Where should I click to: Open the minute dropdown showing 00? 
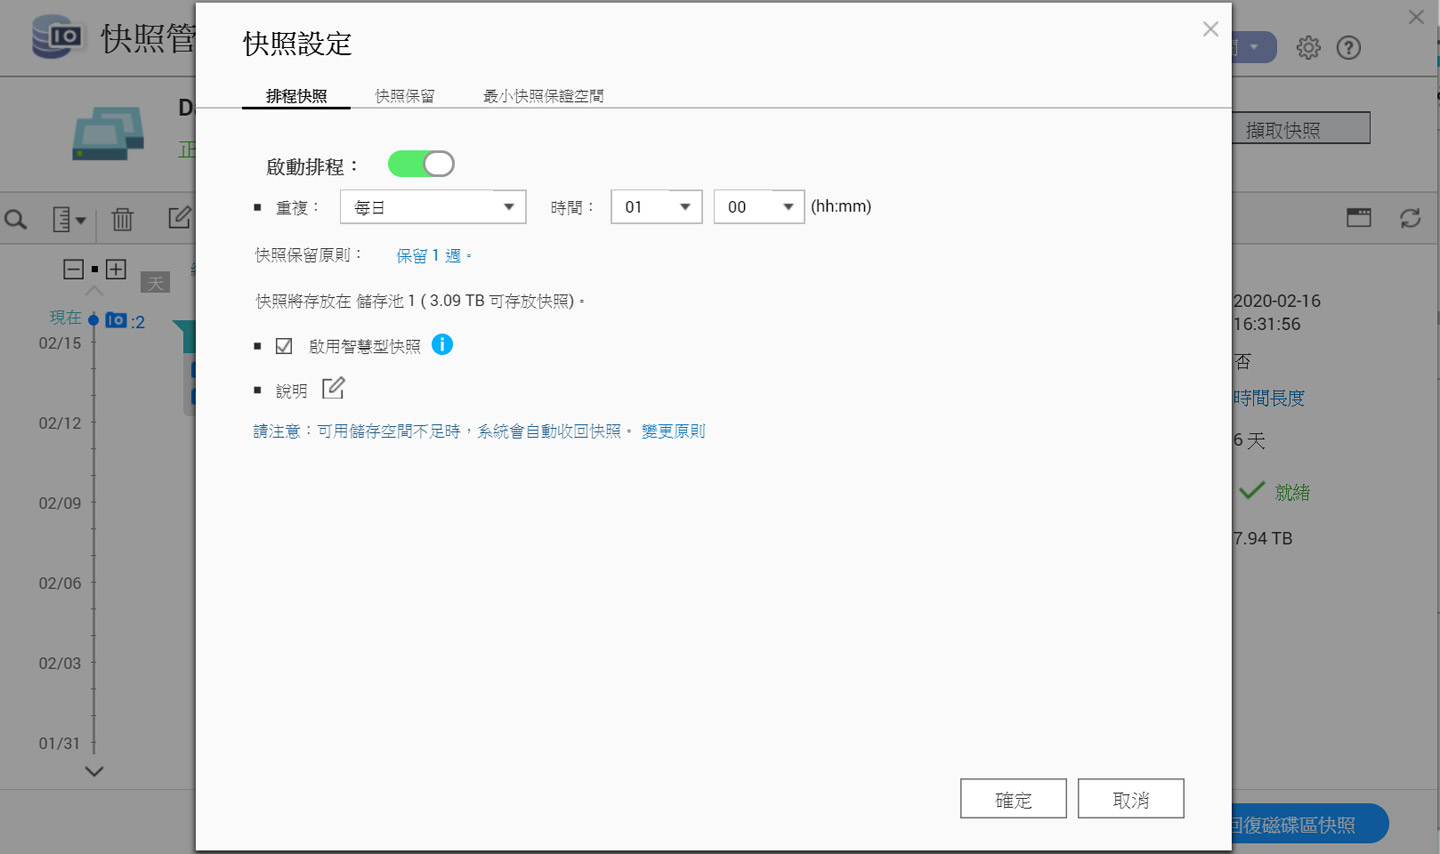(759, 206)
